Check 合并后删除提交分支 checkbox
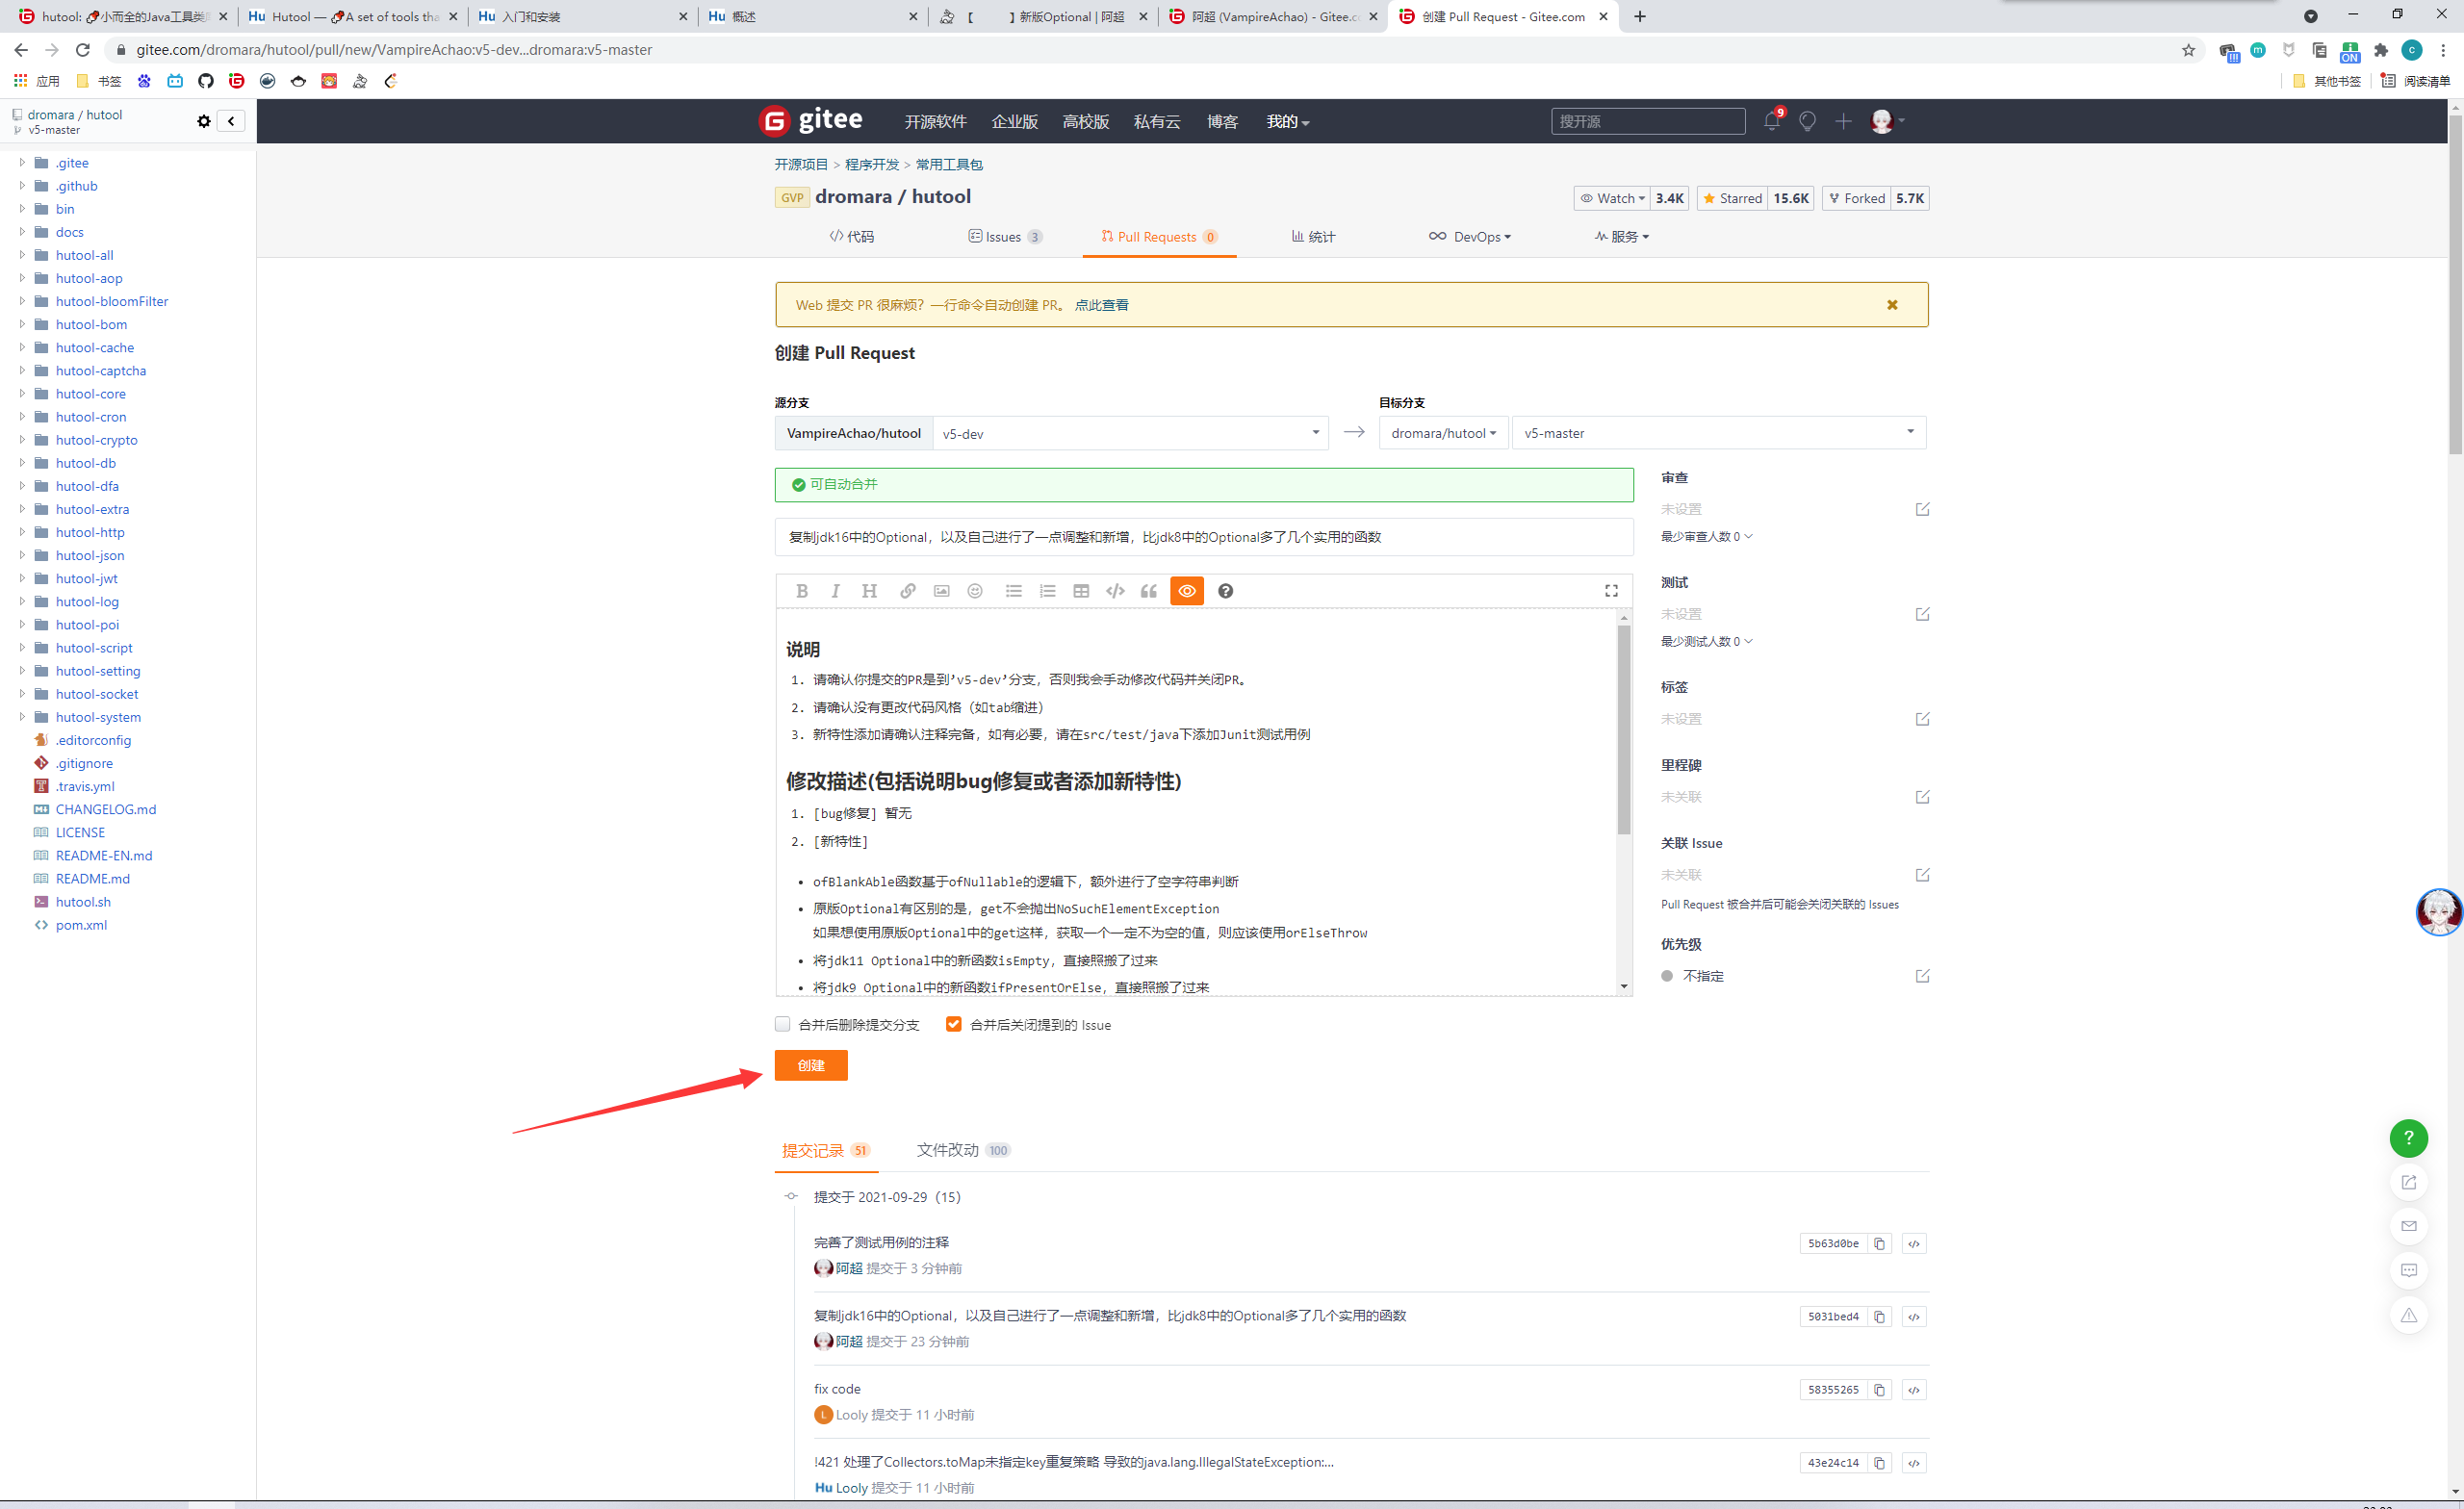 point(783,1024)
